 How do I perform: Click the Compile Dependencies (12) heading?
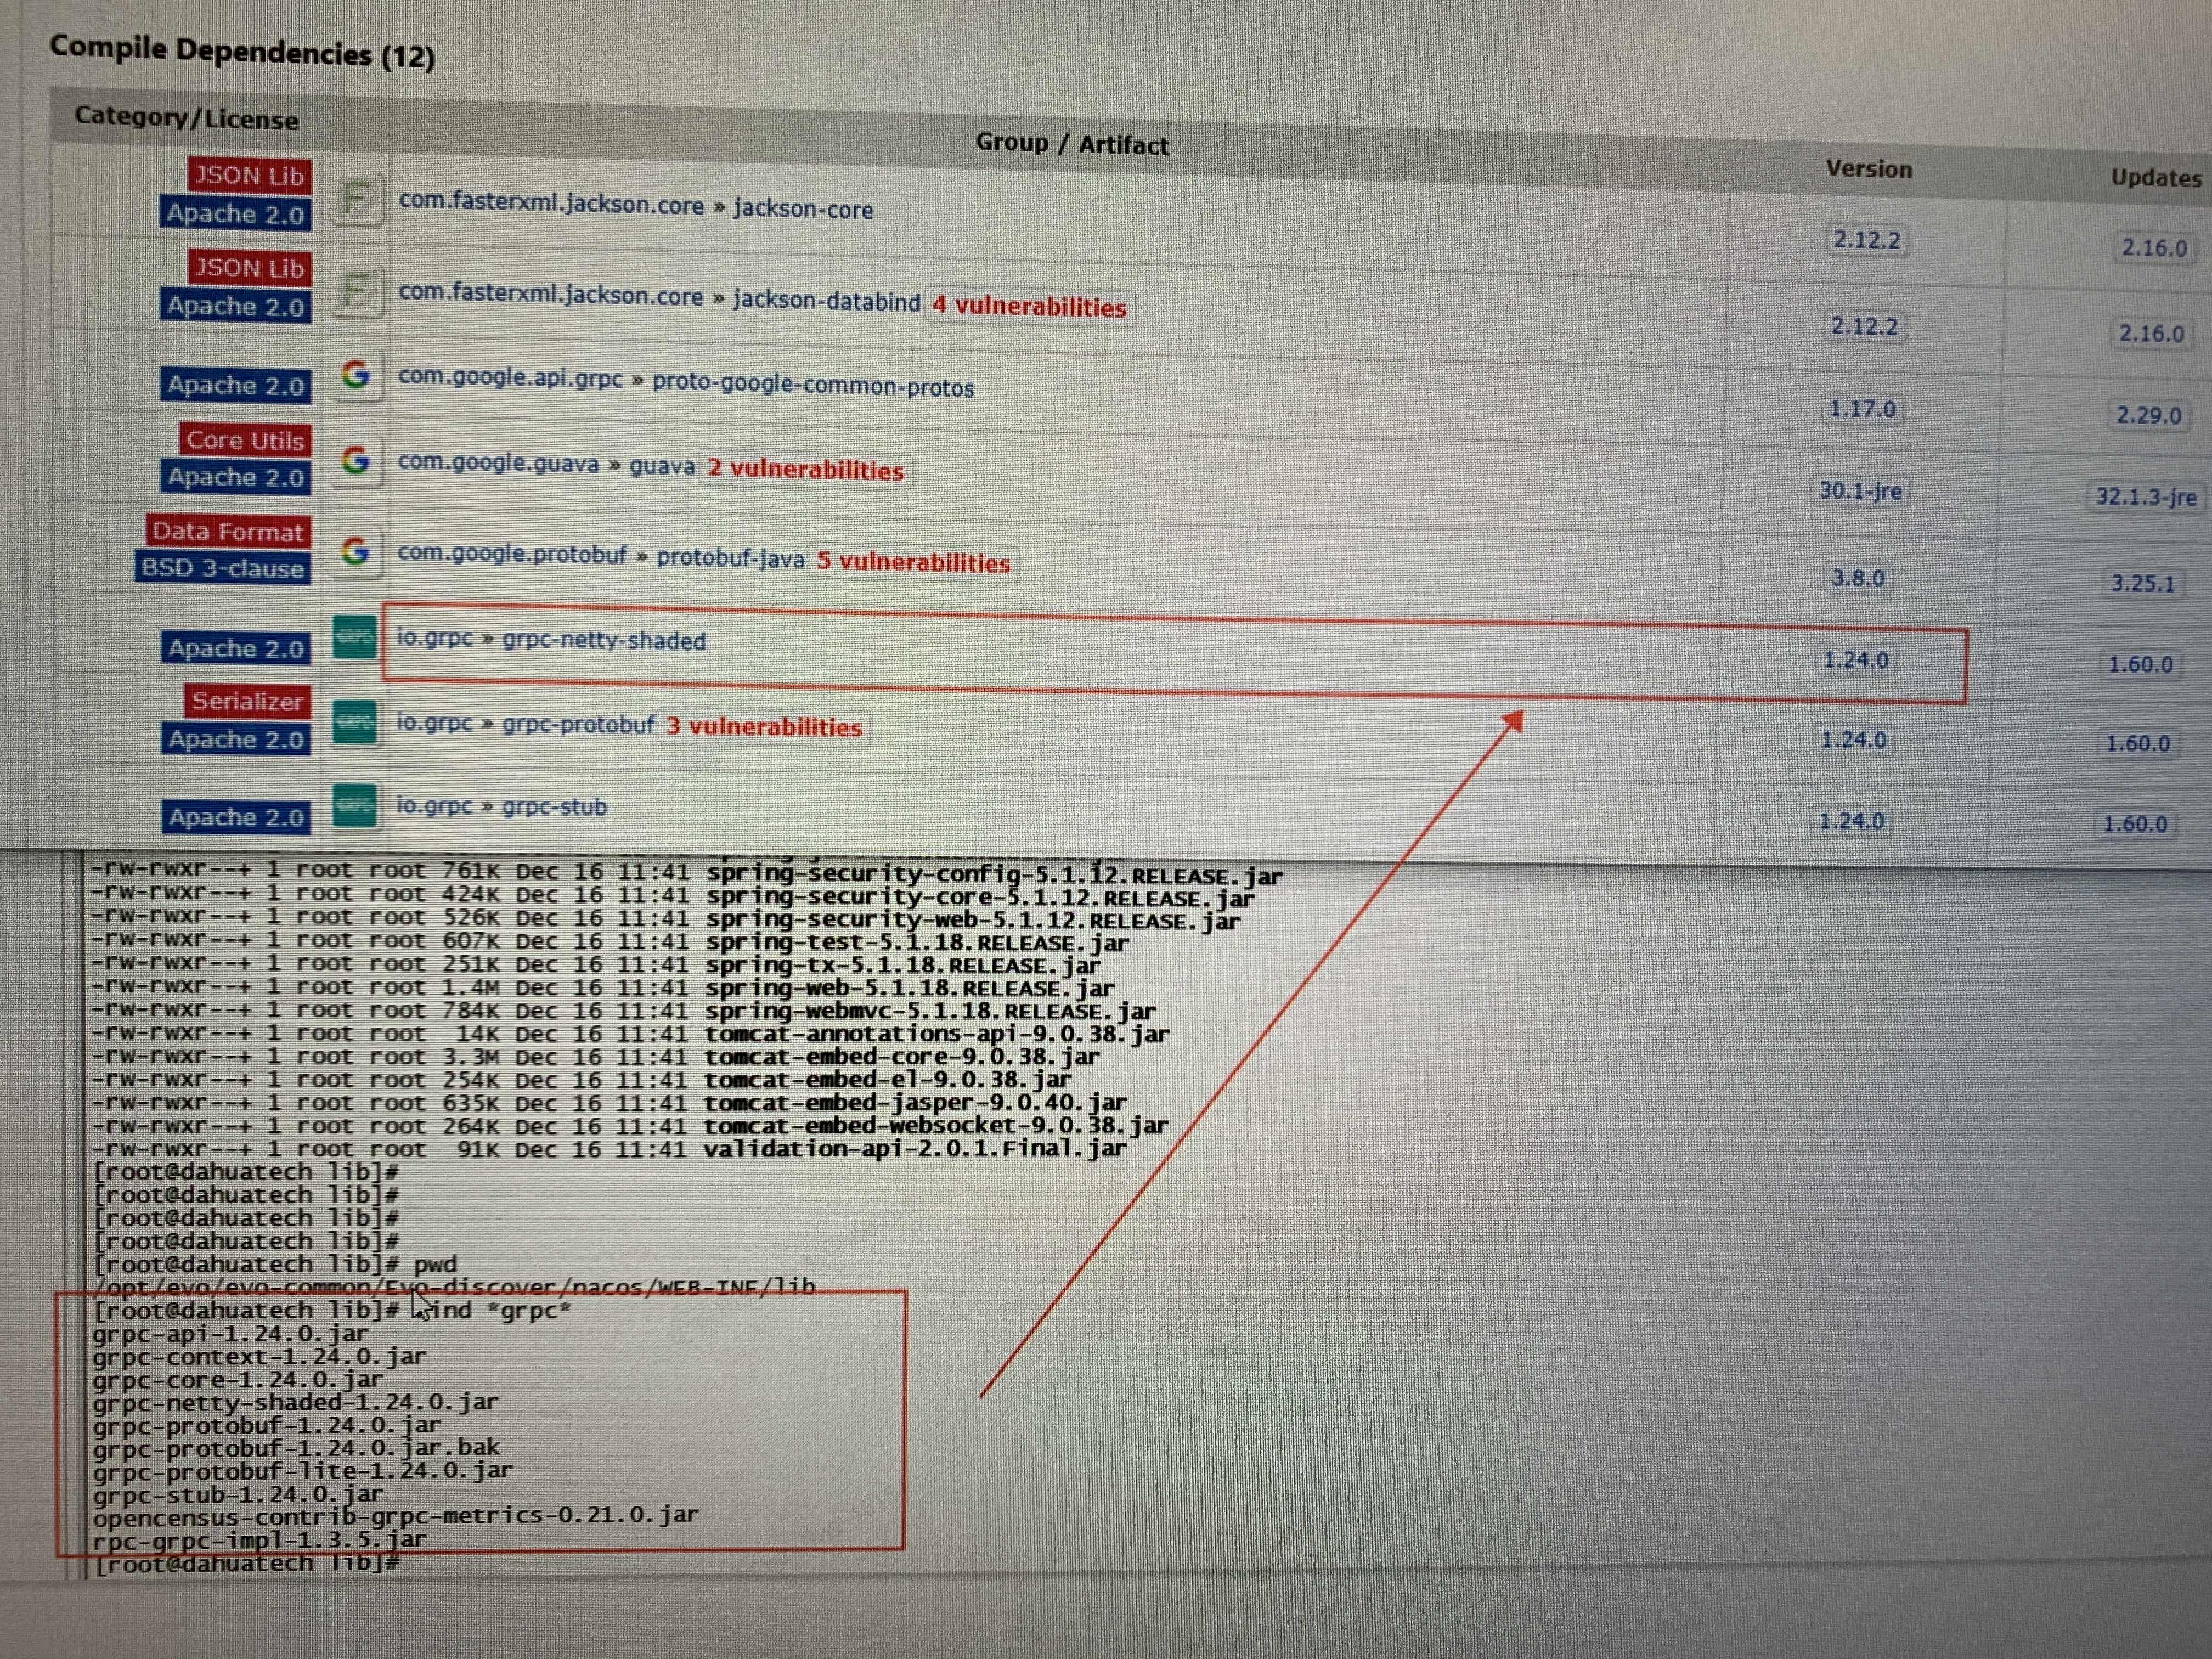tap(242, 51)
